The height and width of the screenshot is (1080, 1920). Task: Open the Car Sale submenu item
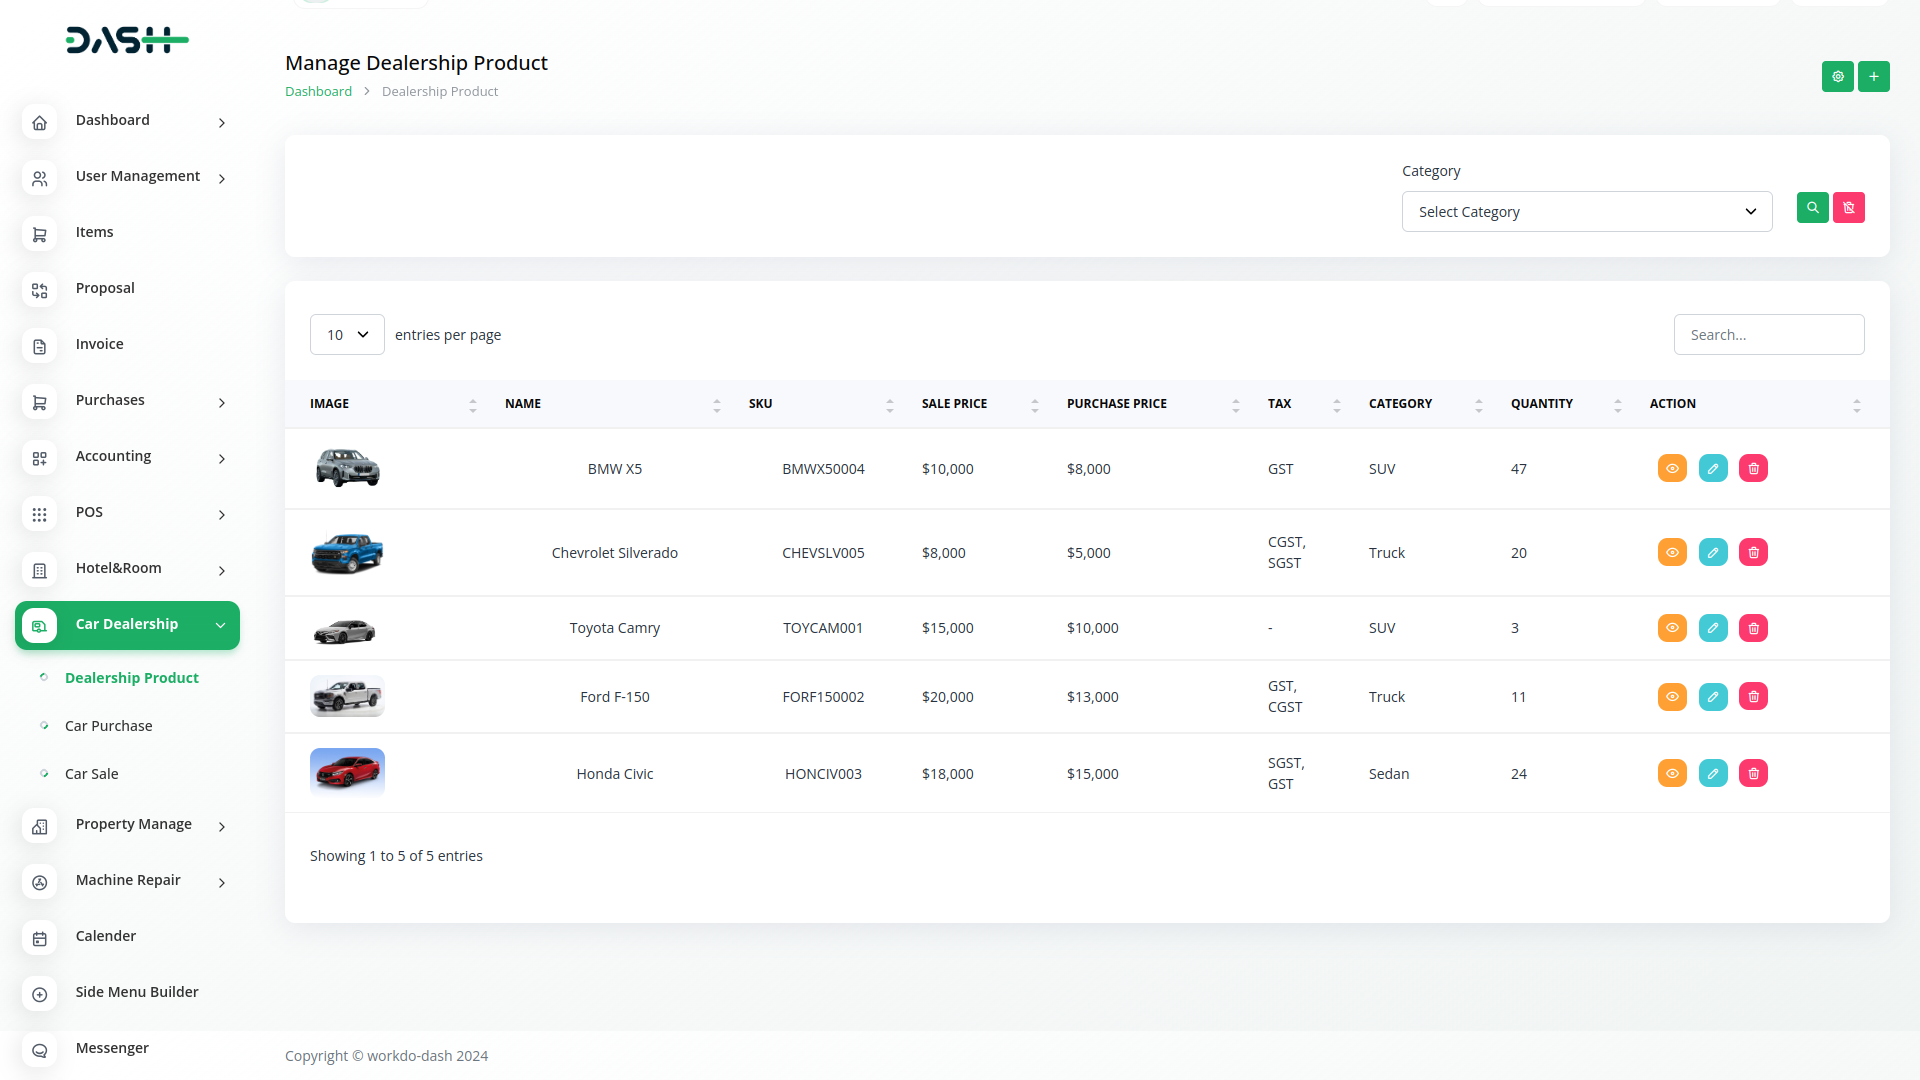(91, 774)
